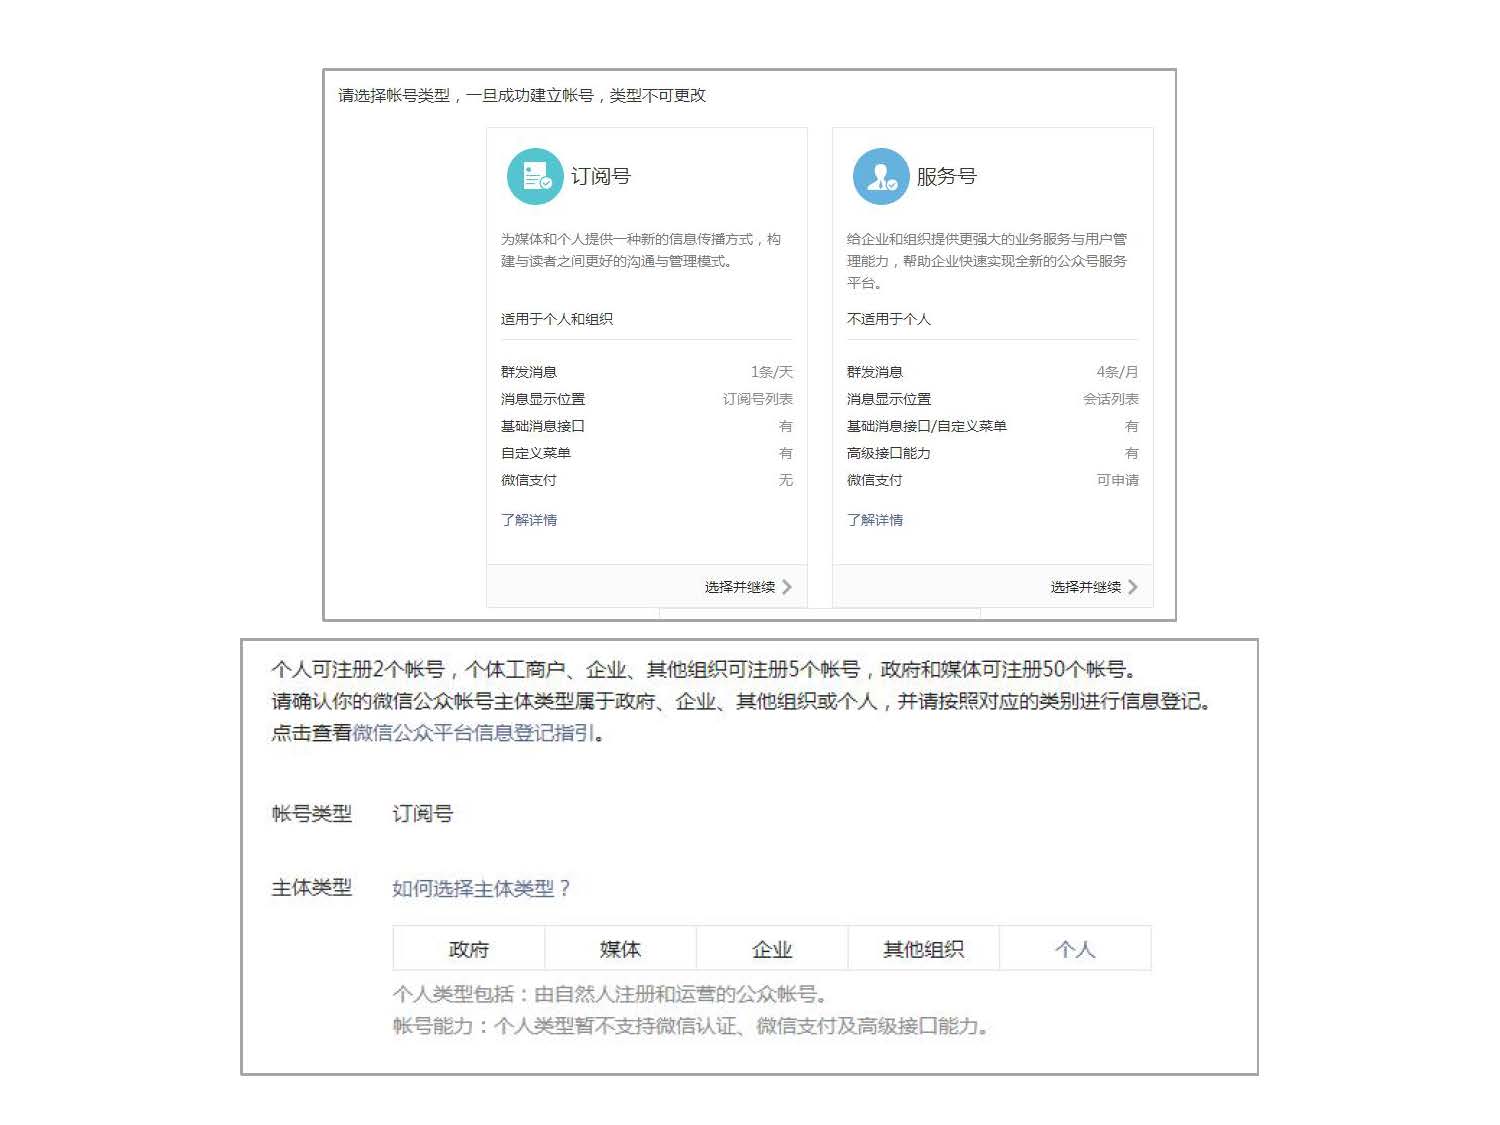Click the 服务号 blue user icon
Image resolution: width=1500 pixels, height=1125 pixels.
[x=881, y=177]
